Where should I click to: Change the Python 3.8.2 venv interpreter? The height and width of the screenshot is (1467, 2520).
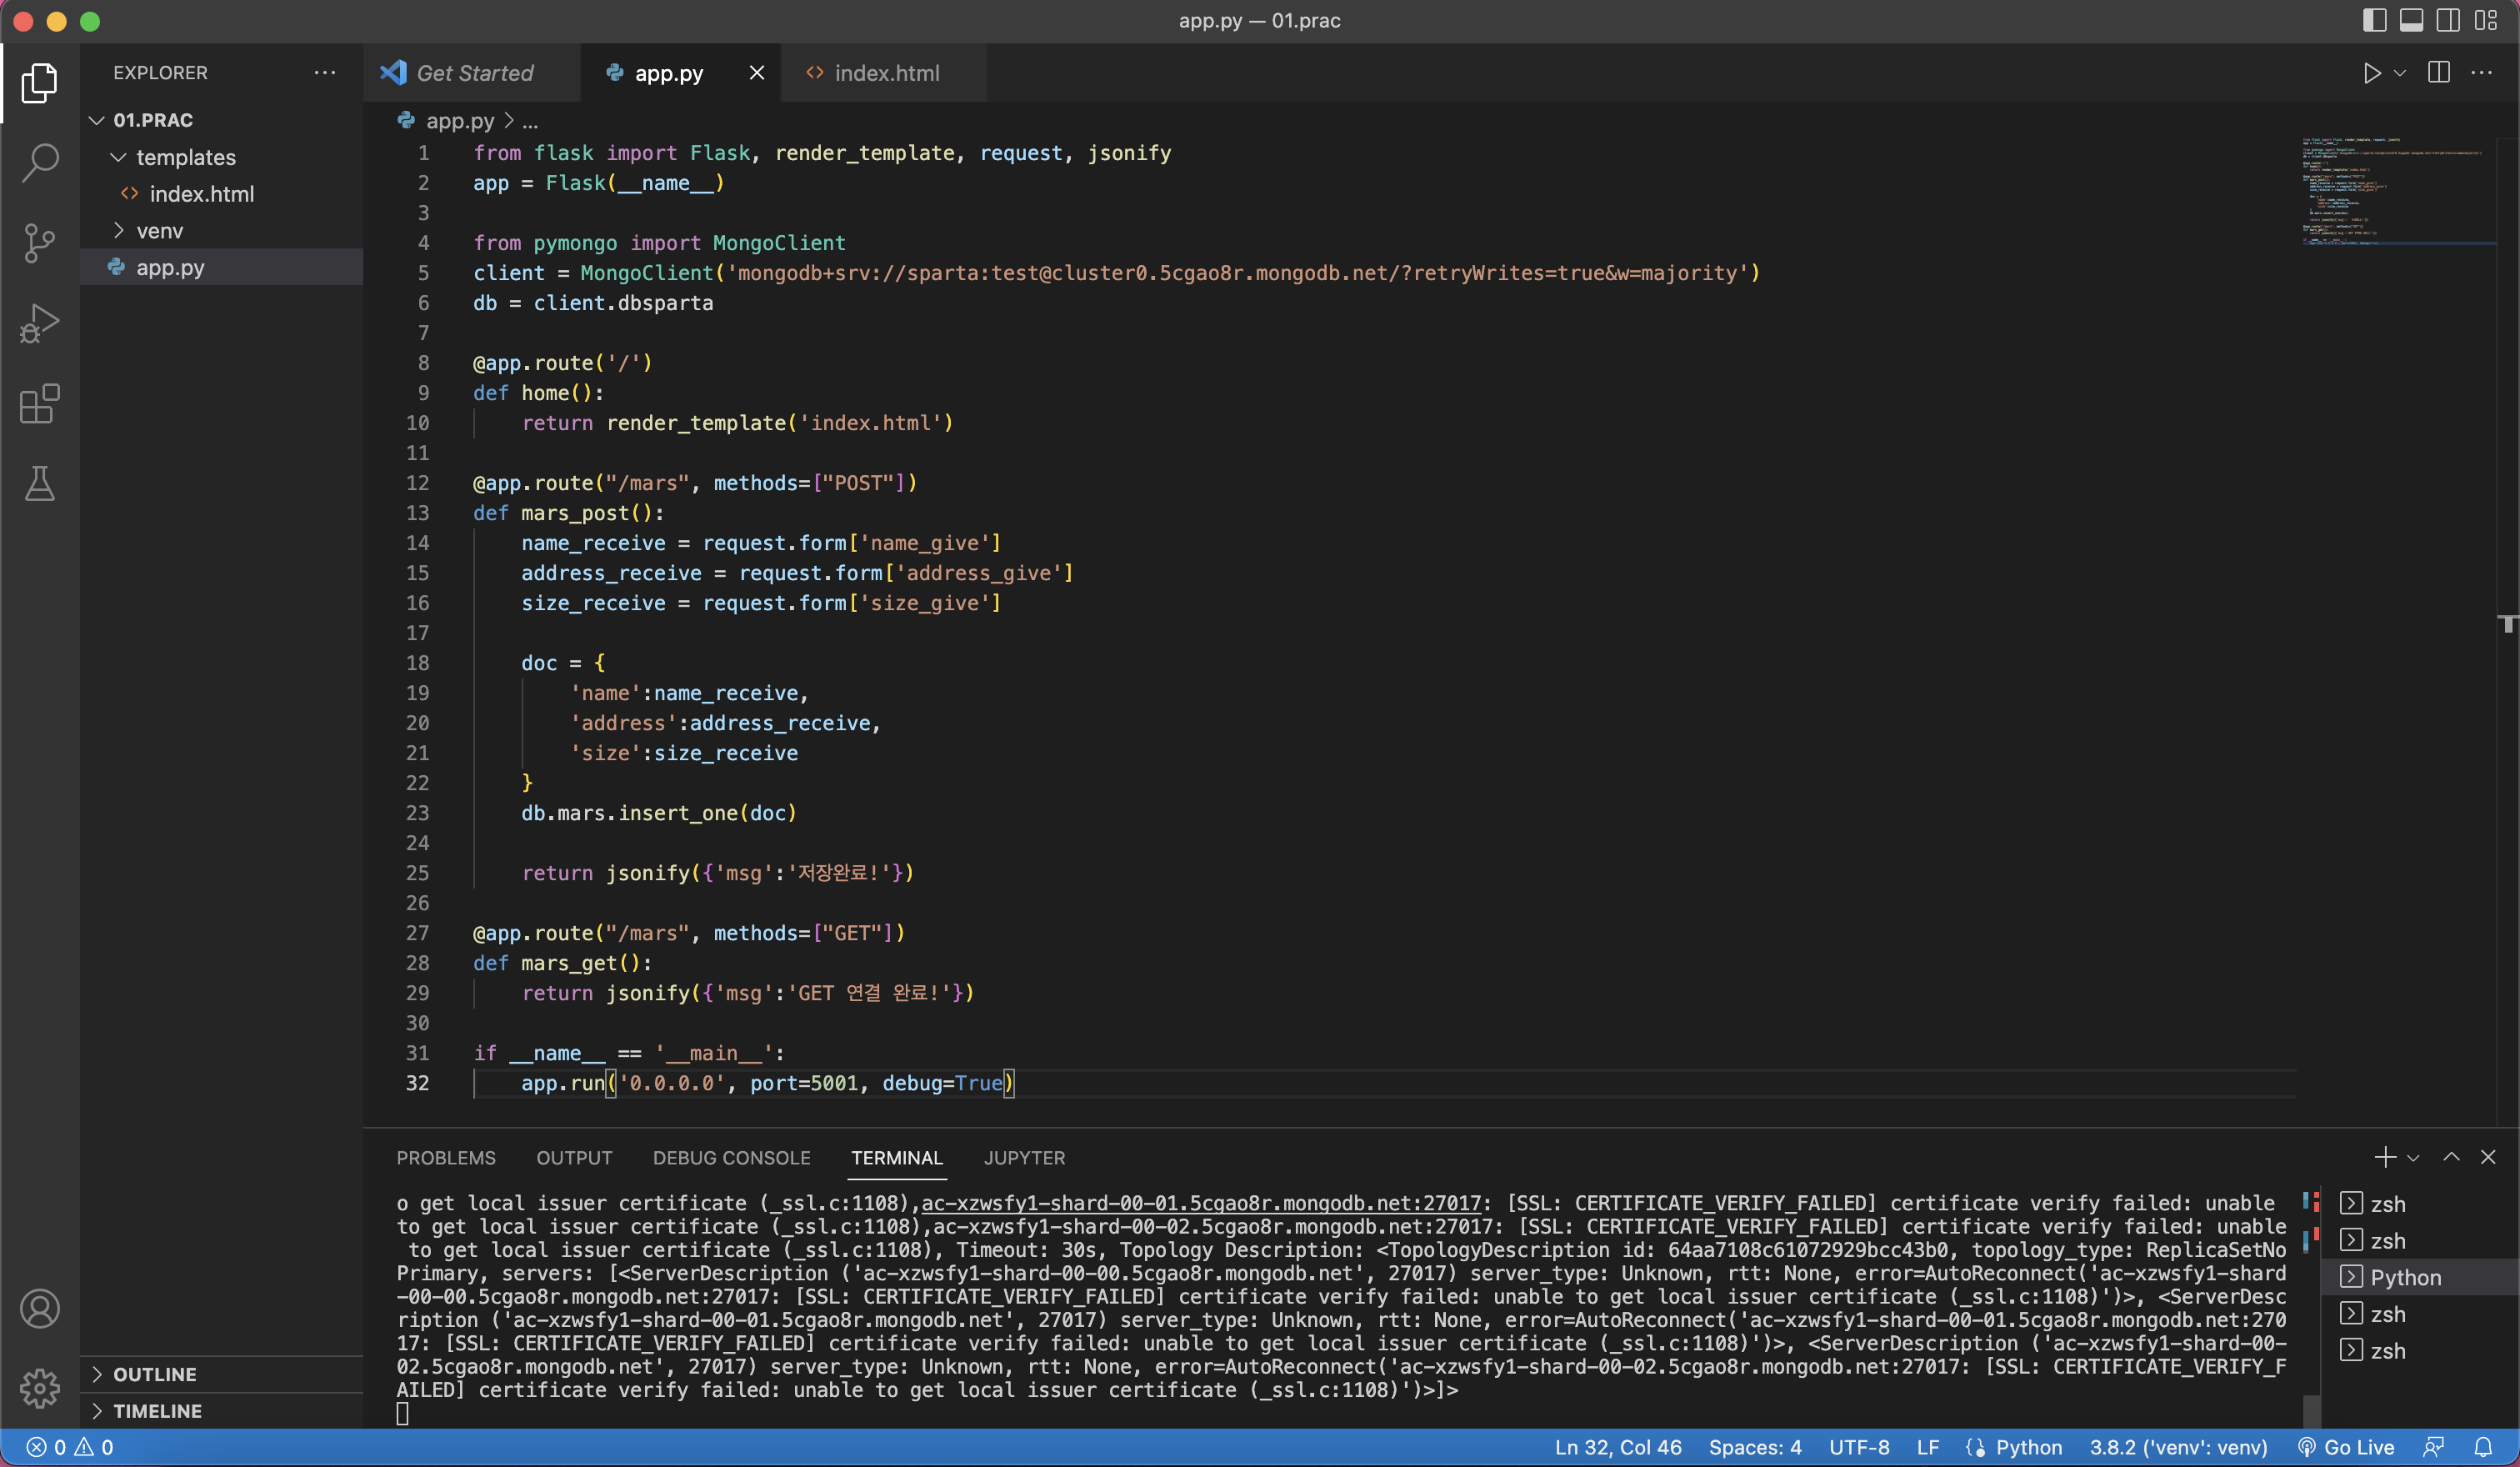click(2178, 1447)
